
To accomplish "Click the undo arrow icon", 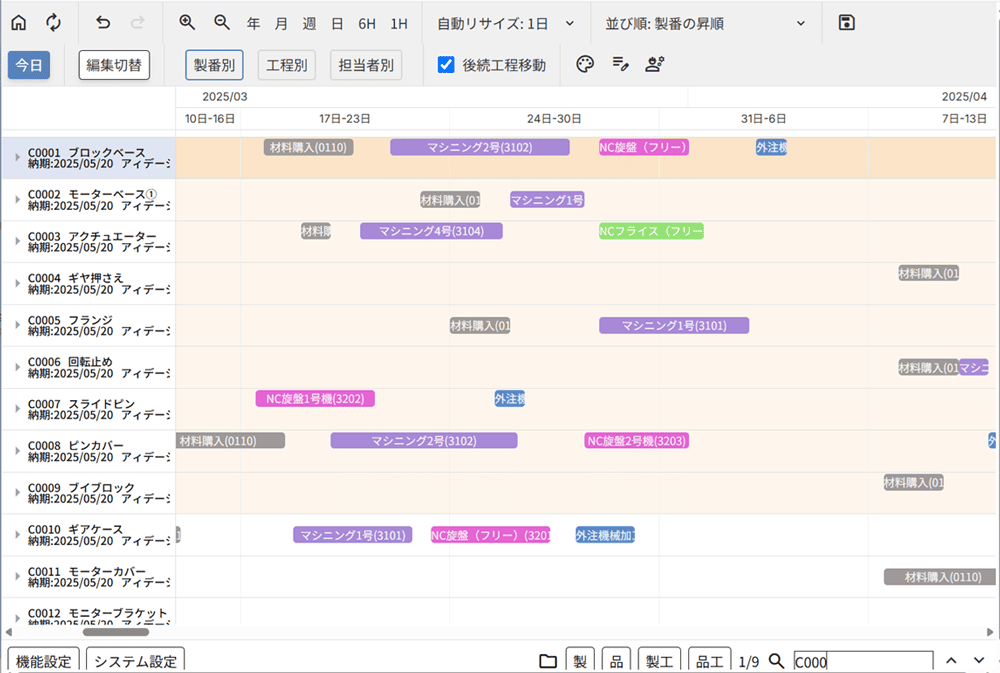I will [x=104, y=22].
